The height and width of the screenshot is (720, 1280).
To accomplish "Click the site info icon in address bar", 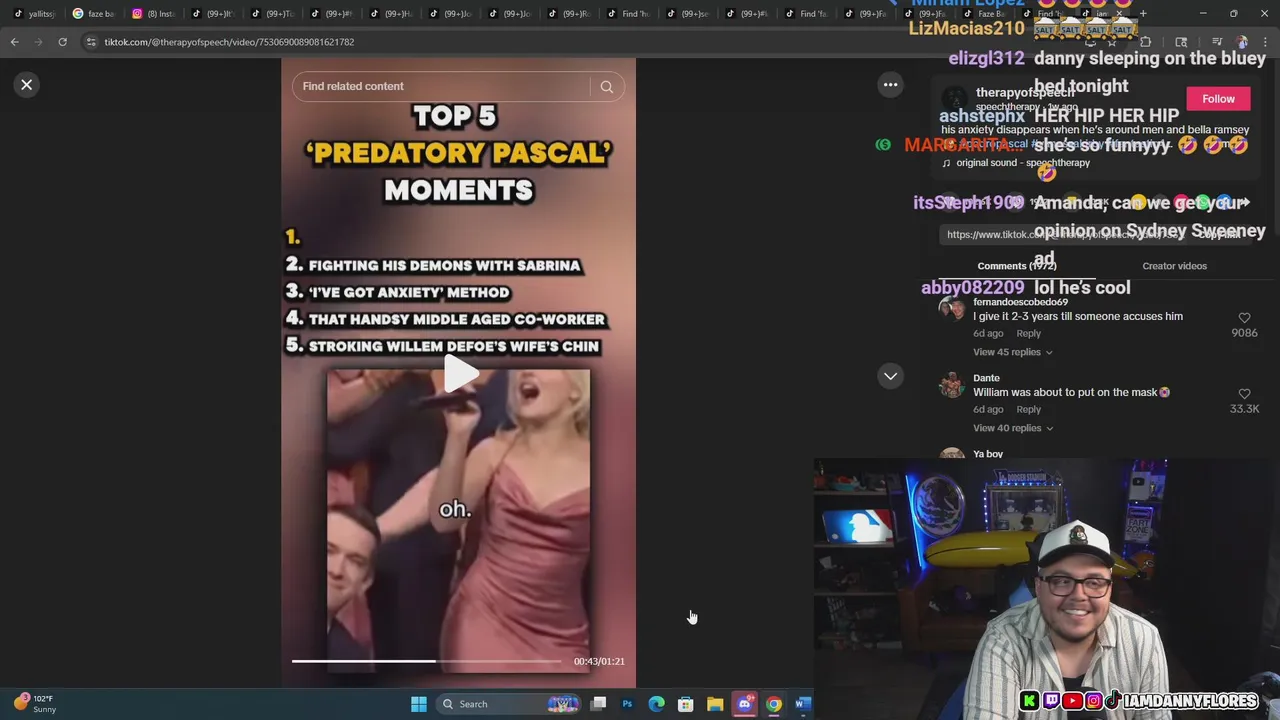I will (x=91, y=42).
